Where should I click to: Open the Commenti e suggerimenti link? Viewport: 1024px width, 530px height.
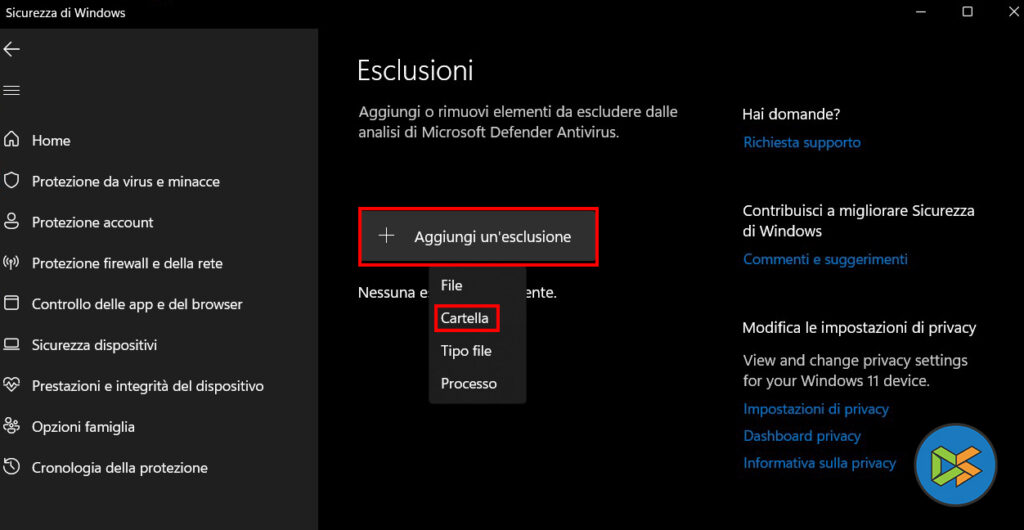pos(825,259)
